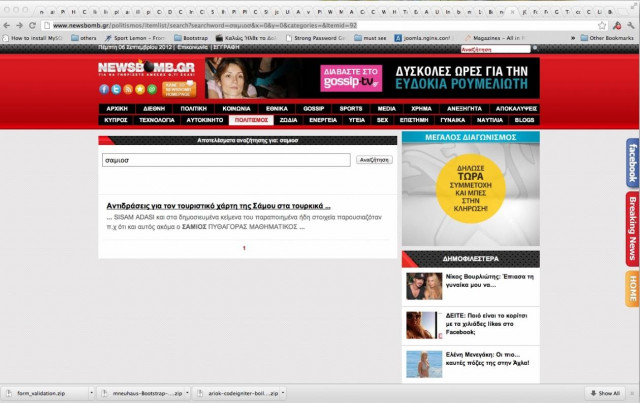640x403 pixels.
Task: Open the orange HOME side tab
Action: click(x=632, y=288)
